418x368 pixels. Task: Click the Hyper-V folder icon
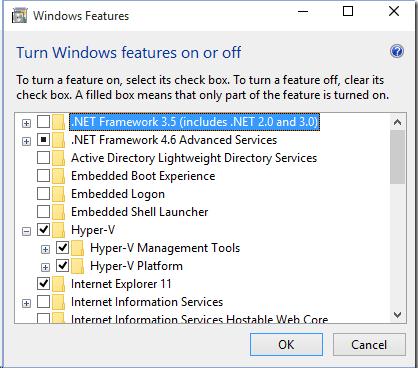(59, 230)
